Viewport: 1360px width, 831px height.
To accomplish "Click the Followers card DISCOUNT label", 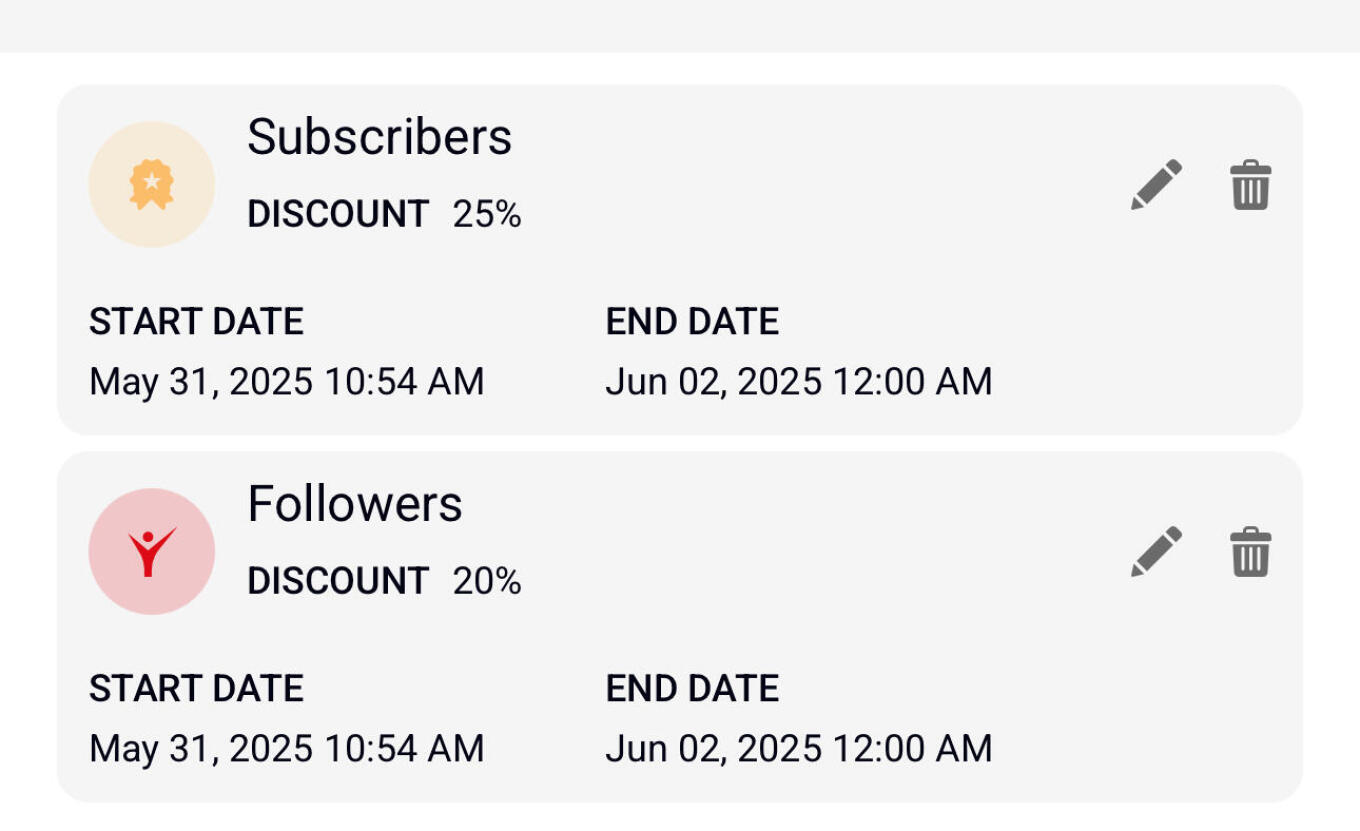I will [338, 581].
